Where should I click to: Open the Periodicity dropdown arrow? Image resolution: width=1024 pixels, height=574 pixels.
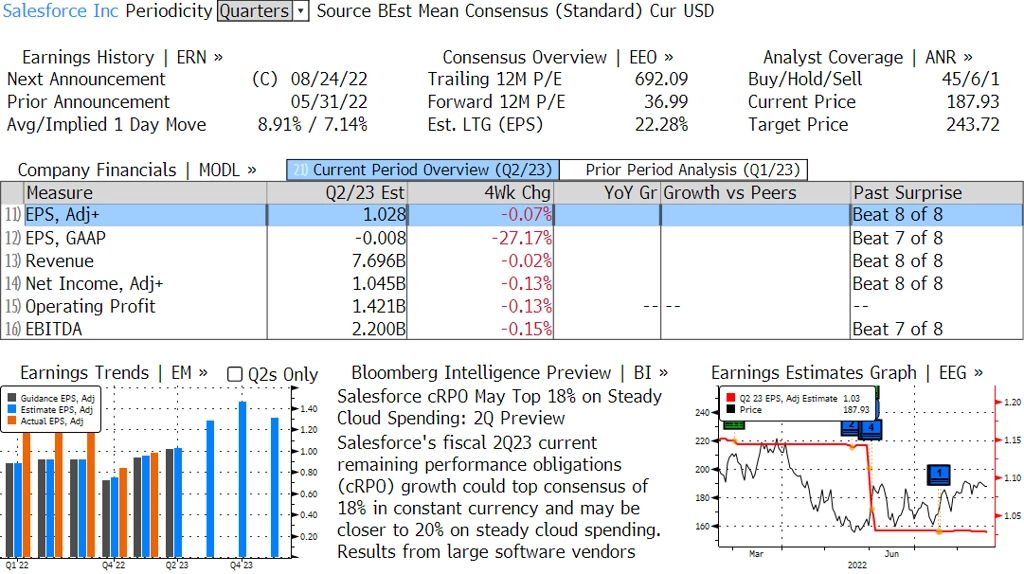[x=300, y=11]
